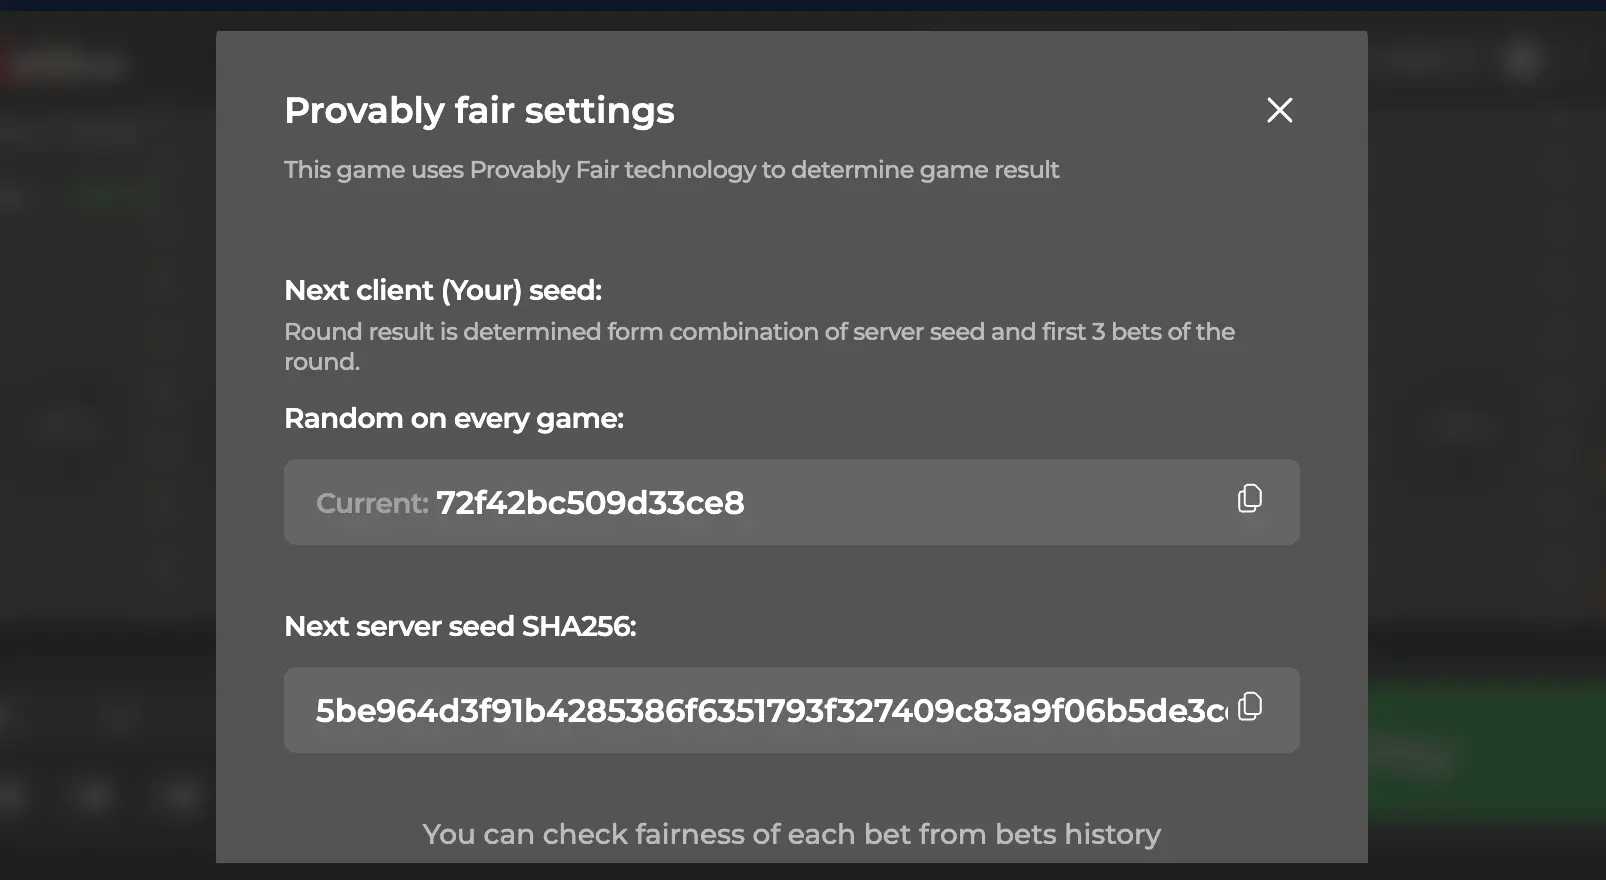Select the "Random on every game:" label

click(453, 418)
